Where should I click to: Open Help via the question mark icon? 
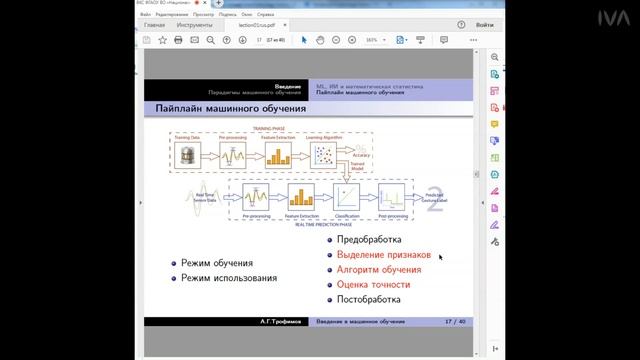461,25
